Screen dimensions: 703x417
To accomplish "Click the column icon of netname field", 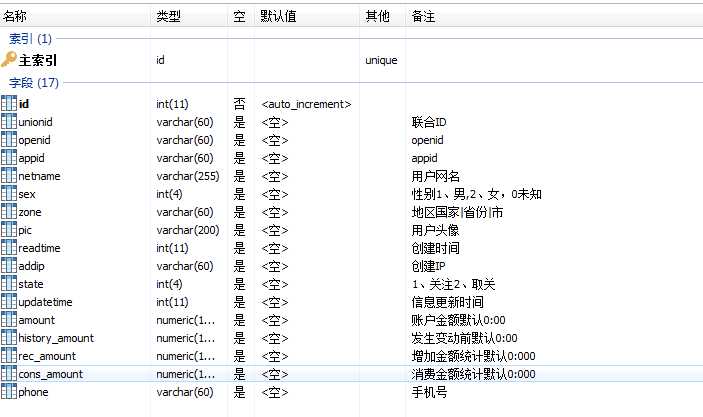I will [9, 175].
